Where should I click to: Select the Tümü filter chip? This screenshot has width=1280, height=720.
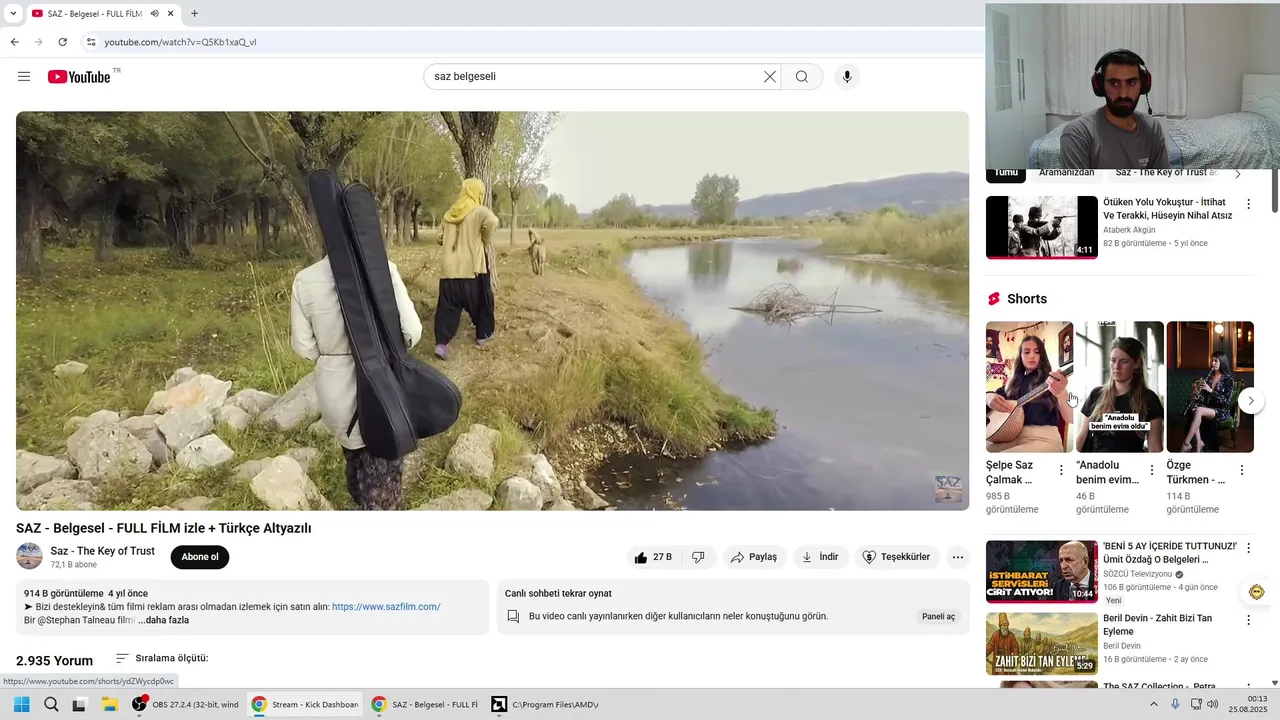1006,174
